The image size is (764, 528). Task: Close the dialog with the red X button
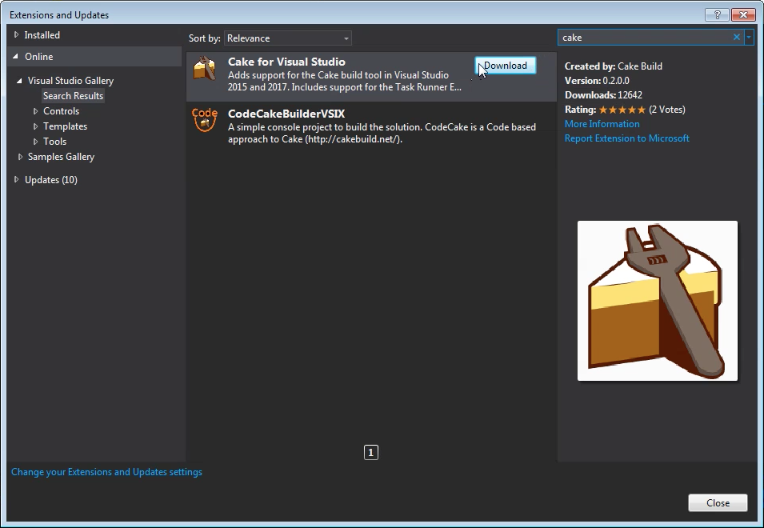pyautogui.click(x=744, y=15)
